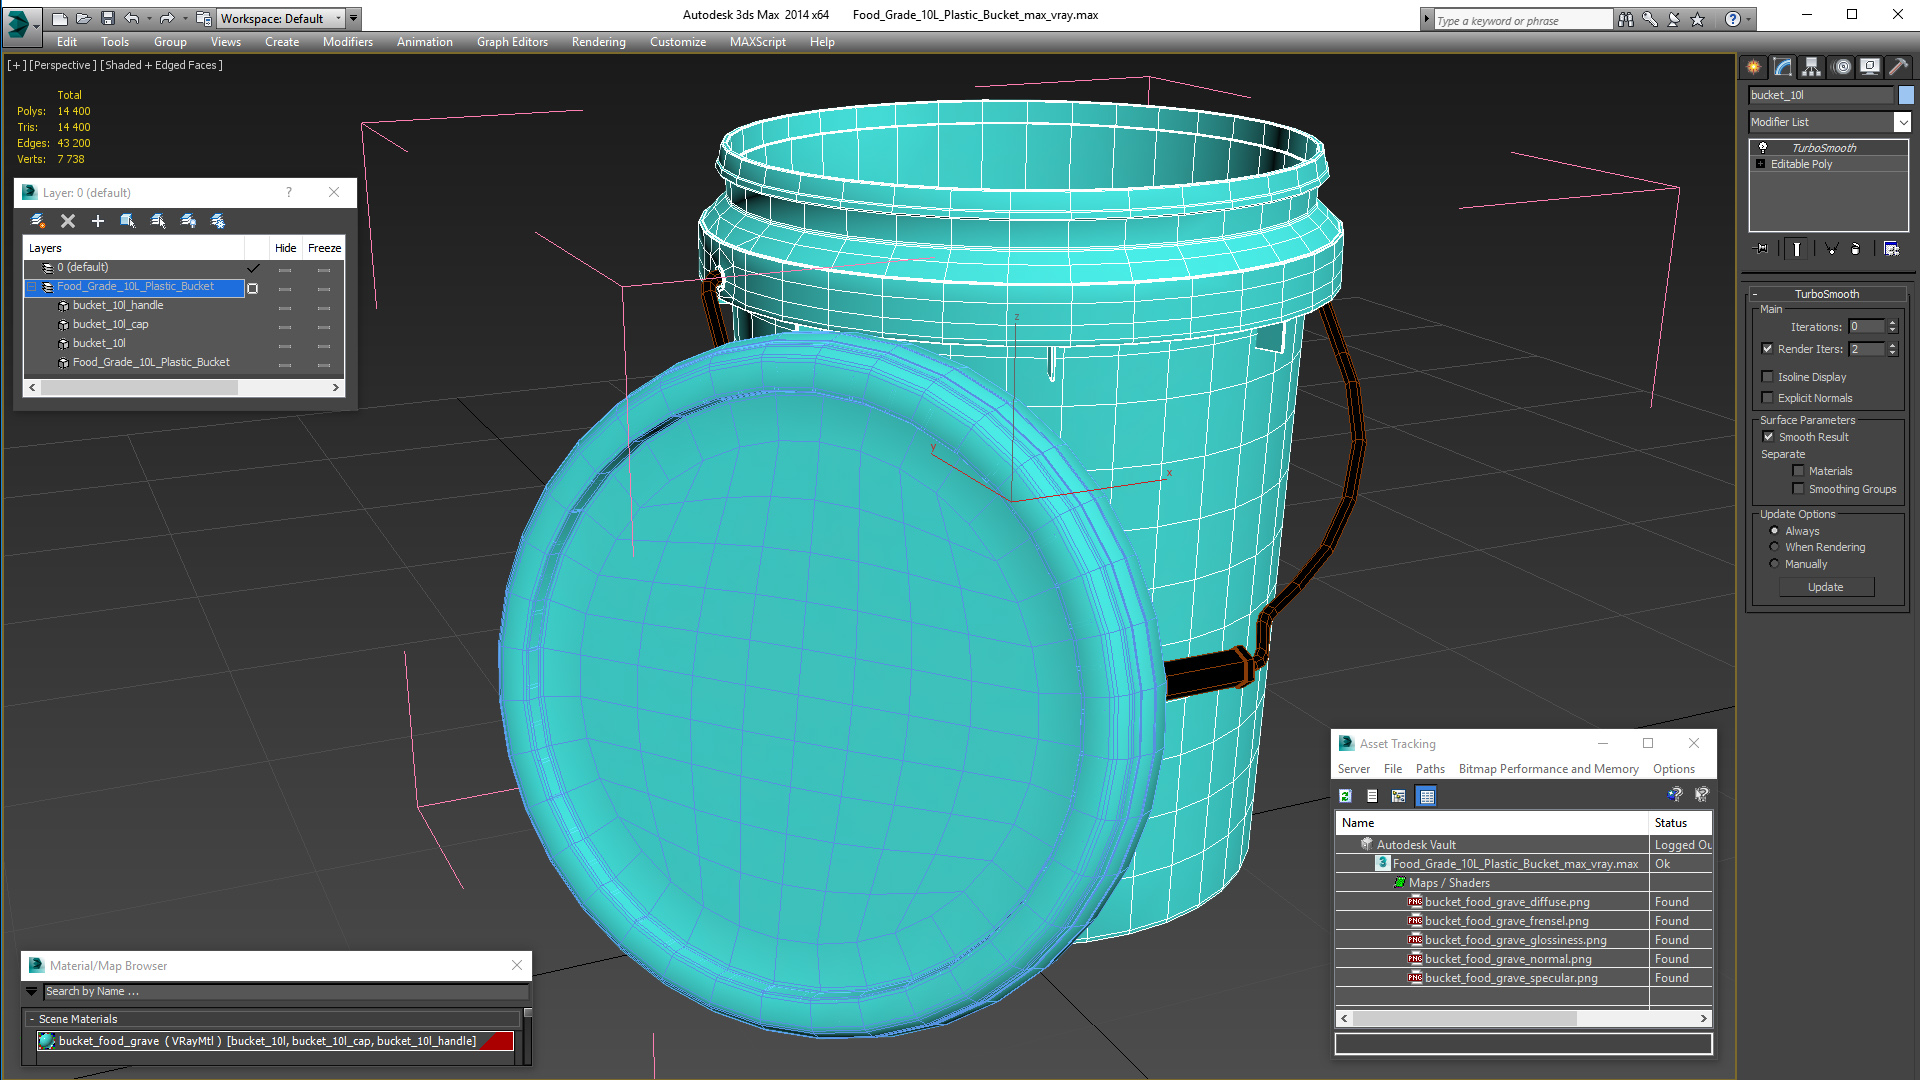The image size is (1920, 1080).
Task: Select the Manually update radio button
Action: pyautogui.click(x=1775, y=564)
